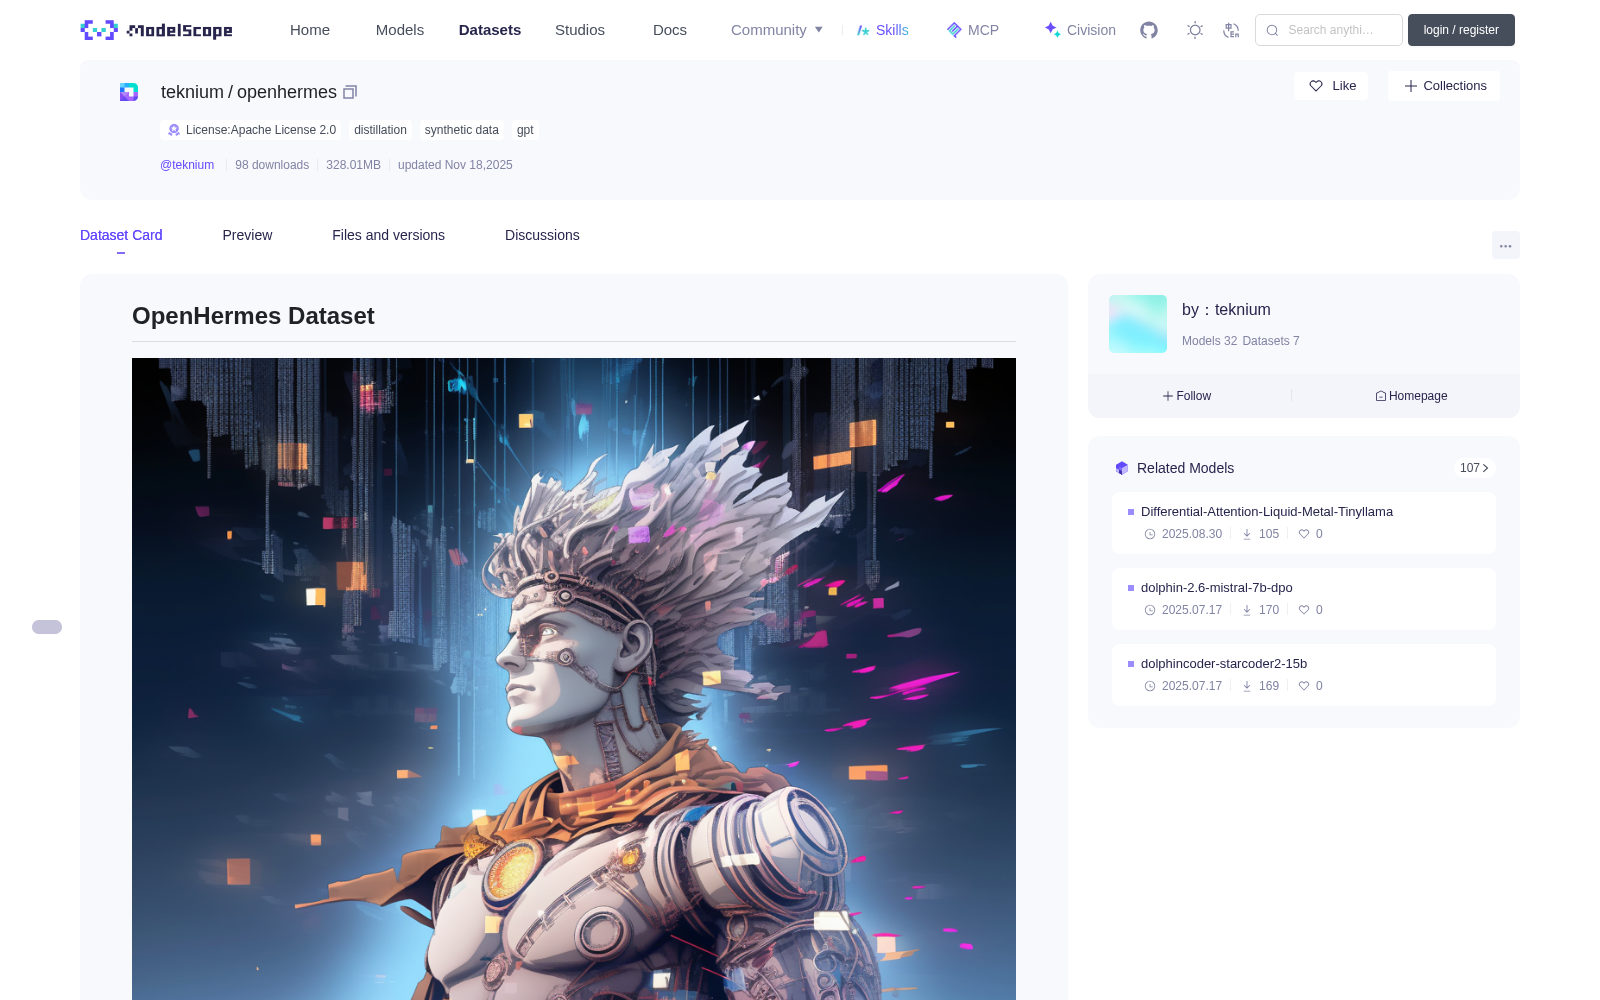
Task: Select Datasets in the top navigation
Action: [x=490, y=30]
